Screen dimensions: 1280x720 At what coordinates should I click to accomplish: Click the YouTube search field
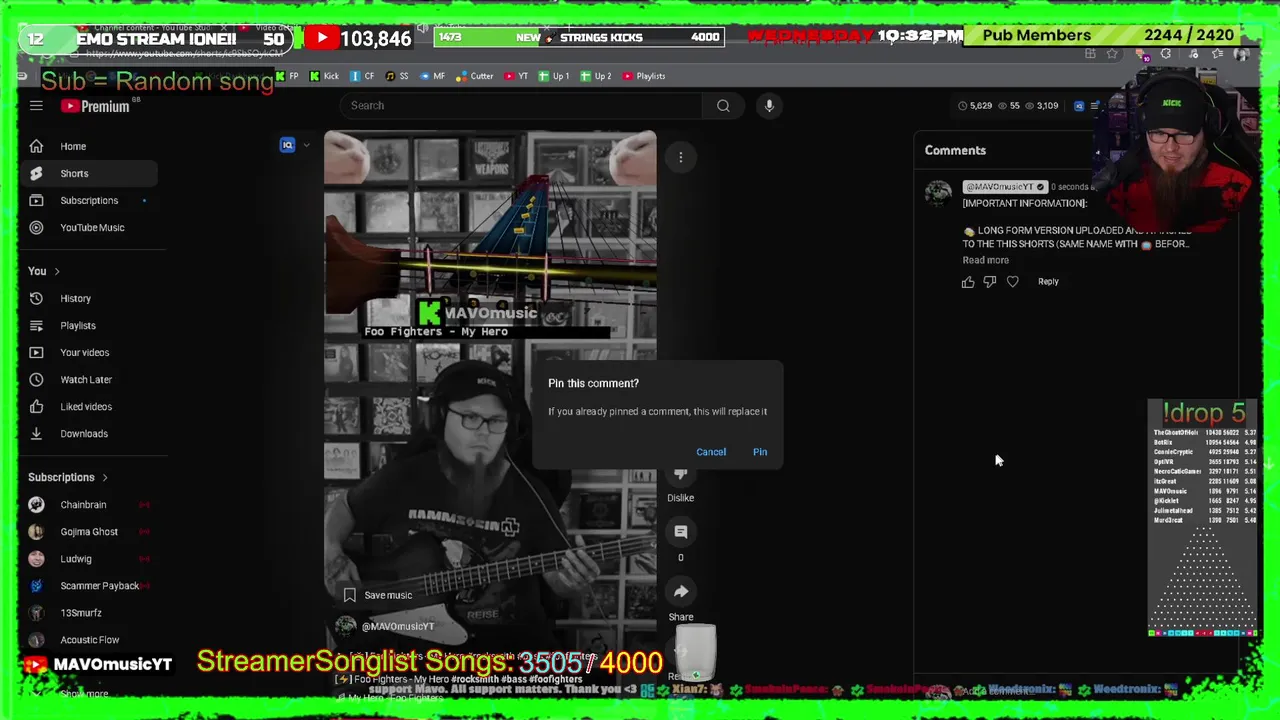(520, 105)
